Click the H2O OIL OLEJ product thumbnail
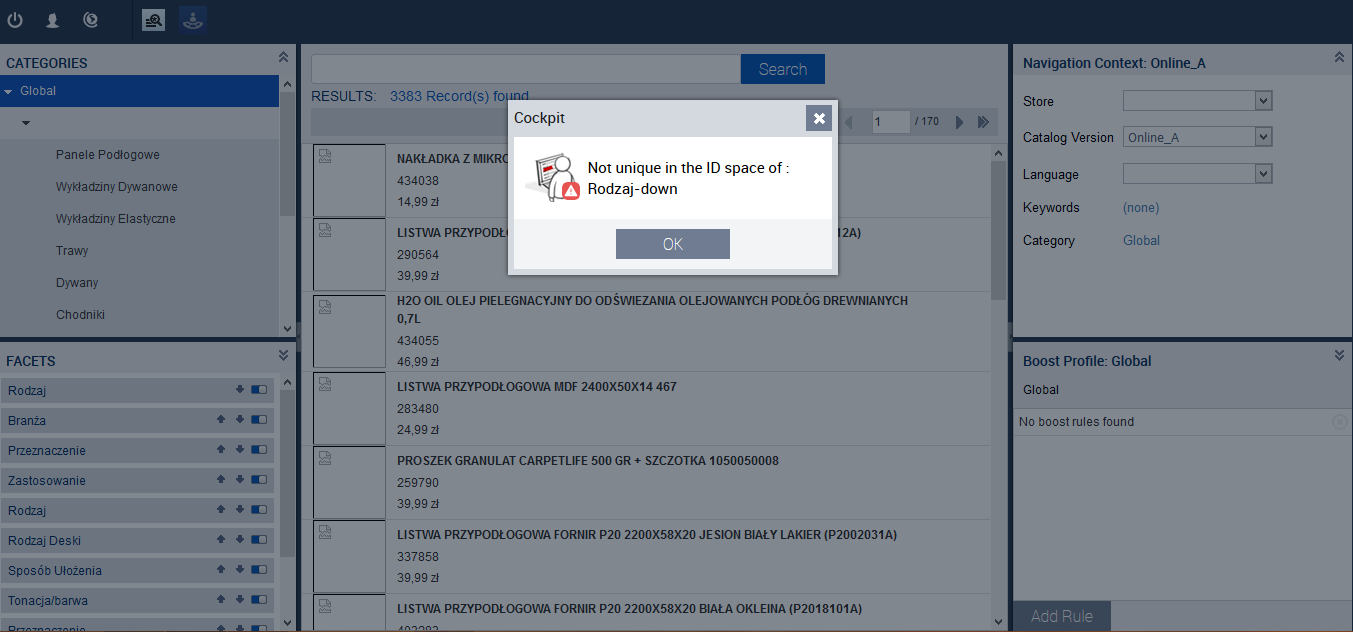The width and height of the screenshot is (1353, 632). point(349,331)
